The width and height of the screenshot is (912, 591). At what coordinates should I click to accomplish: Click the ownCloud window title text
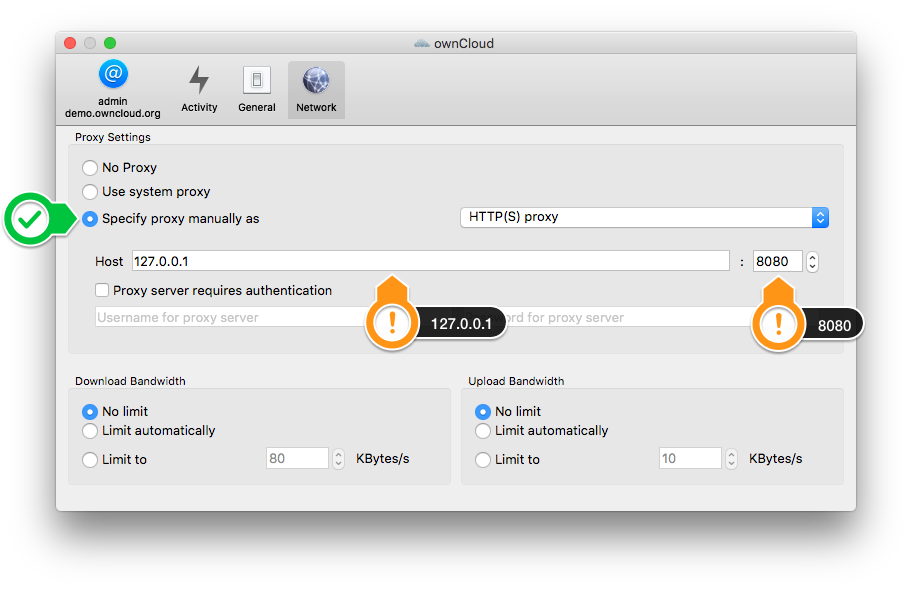[464, 44]
